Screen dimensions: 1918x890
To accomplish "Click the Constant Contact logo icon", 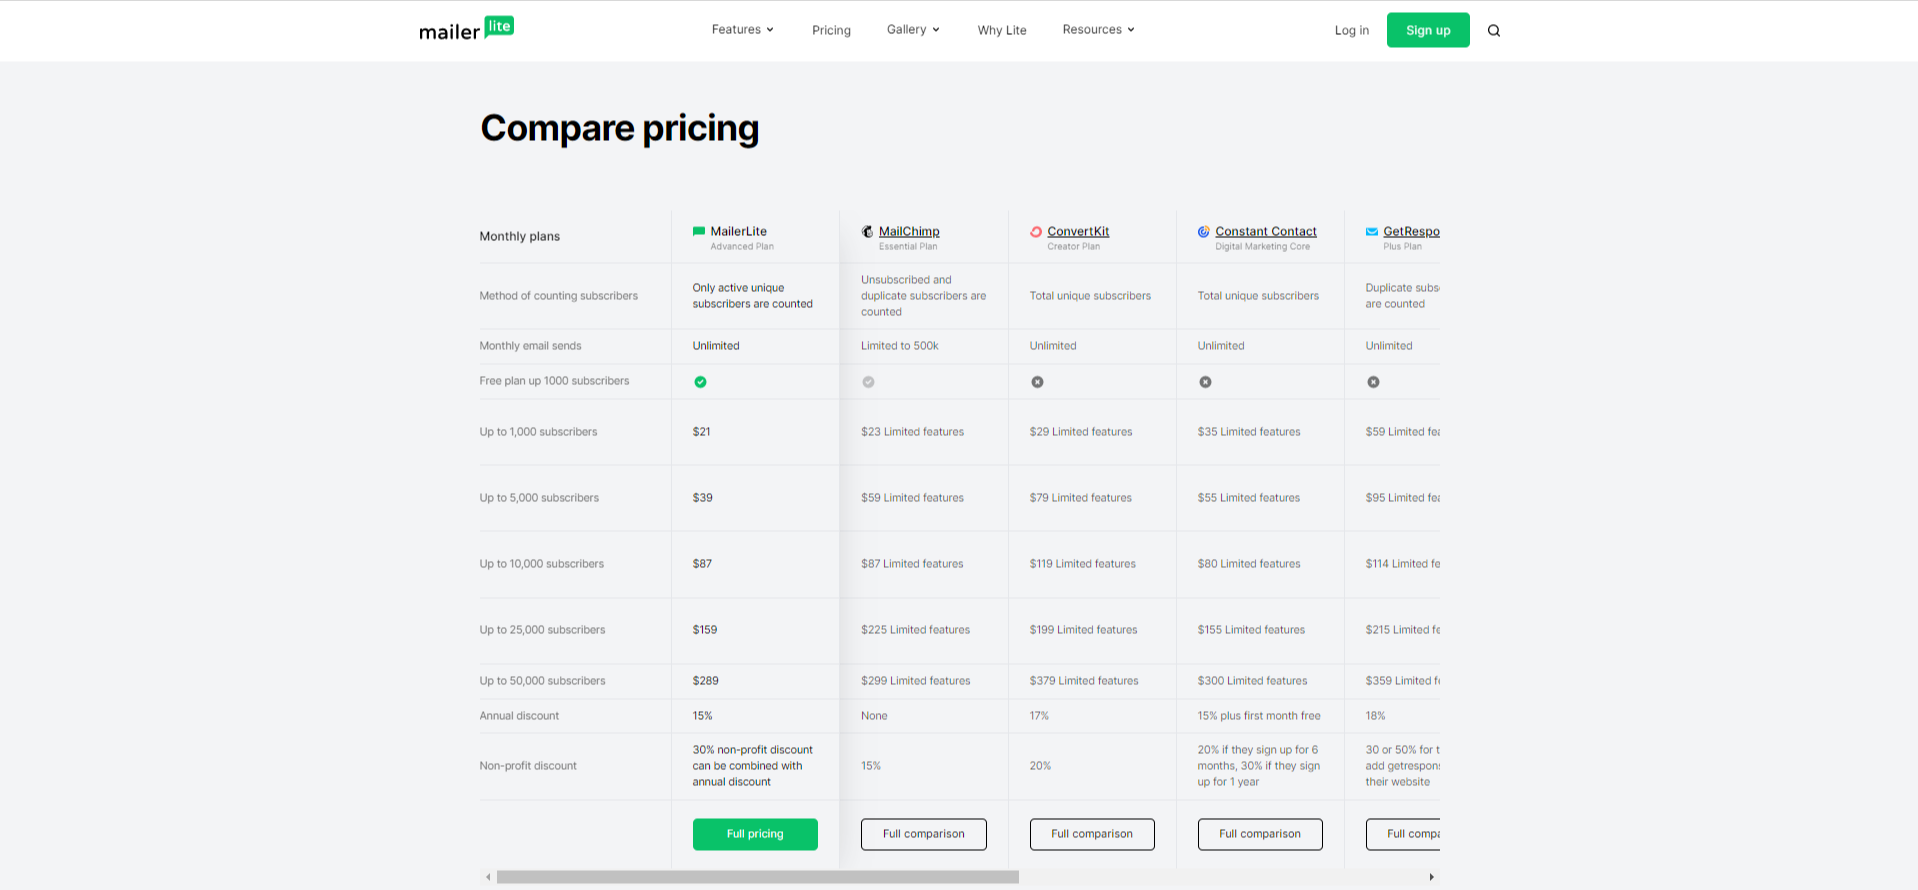I will point(1204,231).
